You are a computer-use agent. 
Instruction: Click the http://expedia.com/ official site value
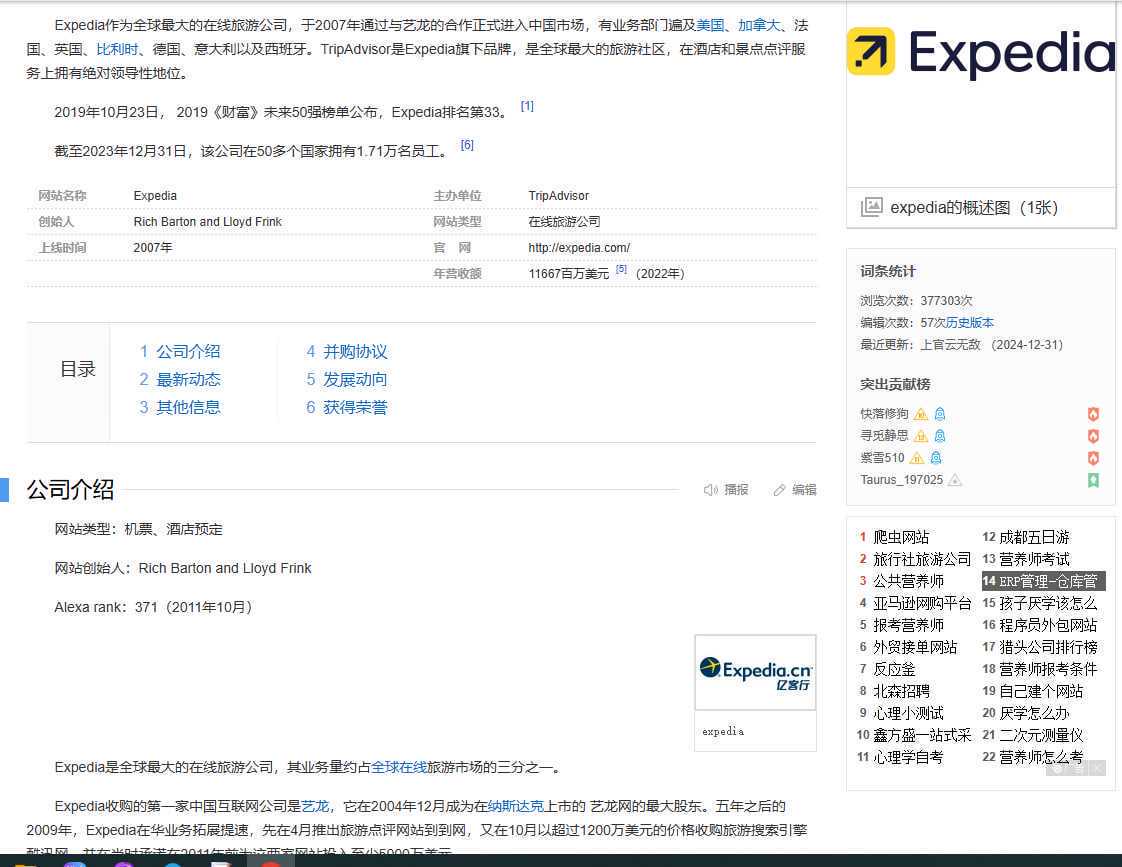tap(579, 248)
